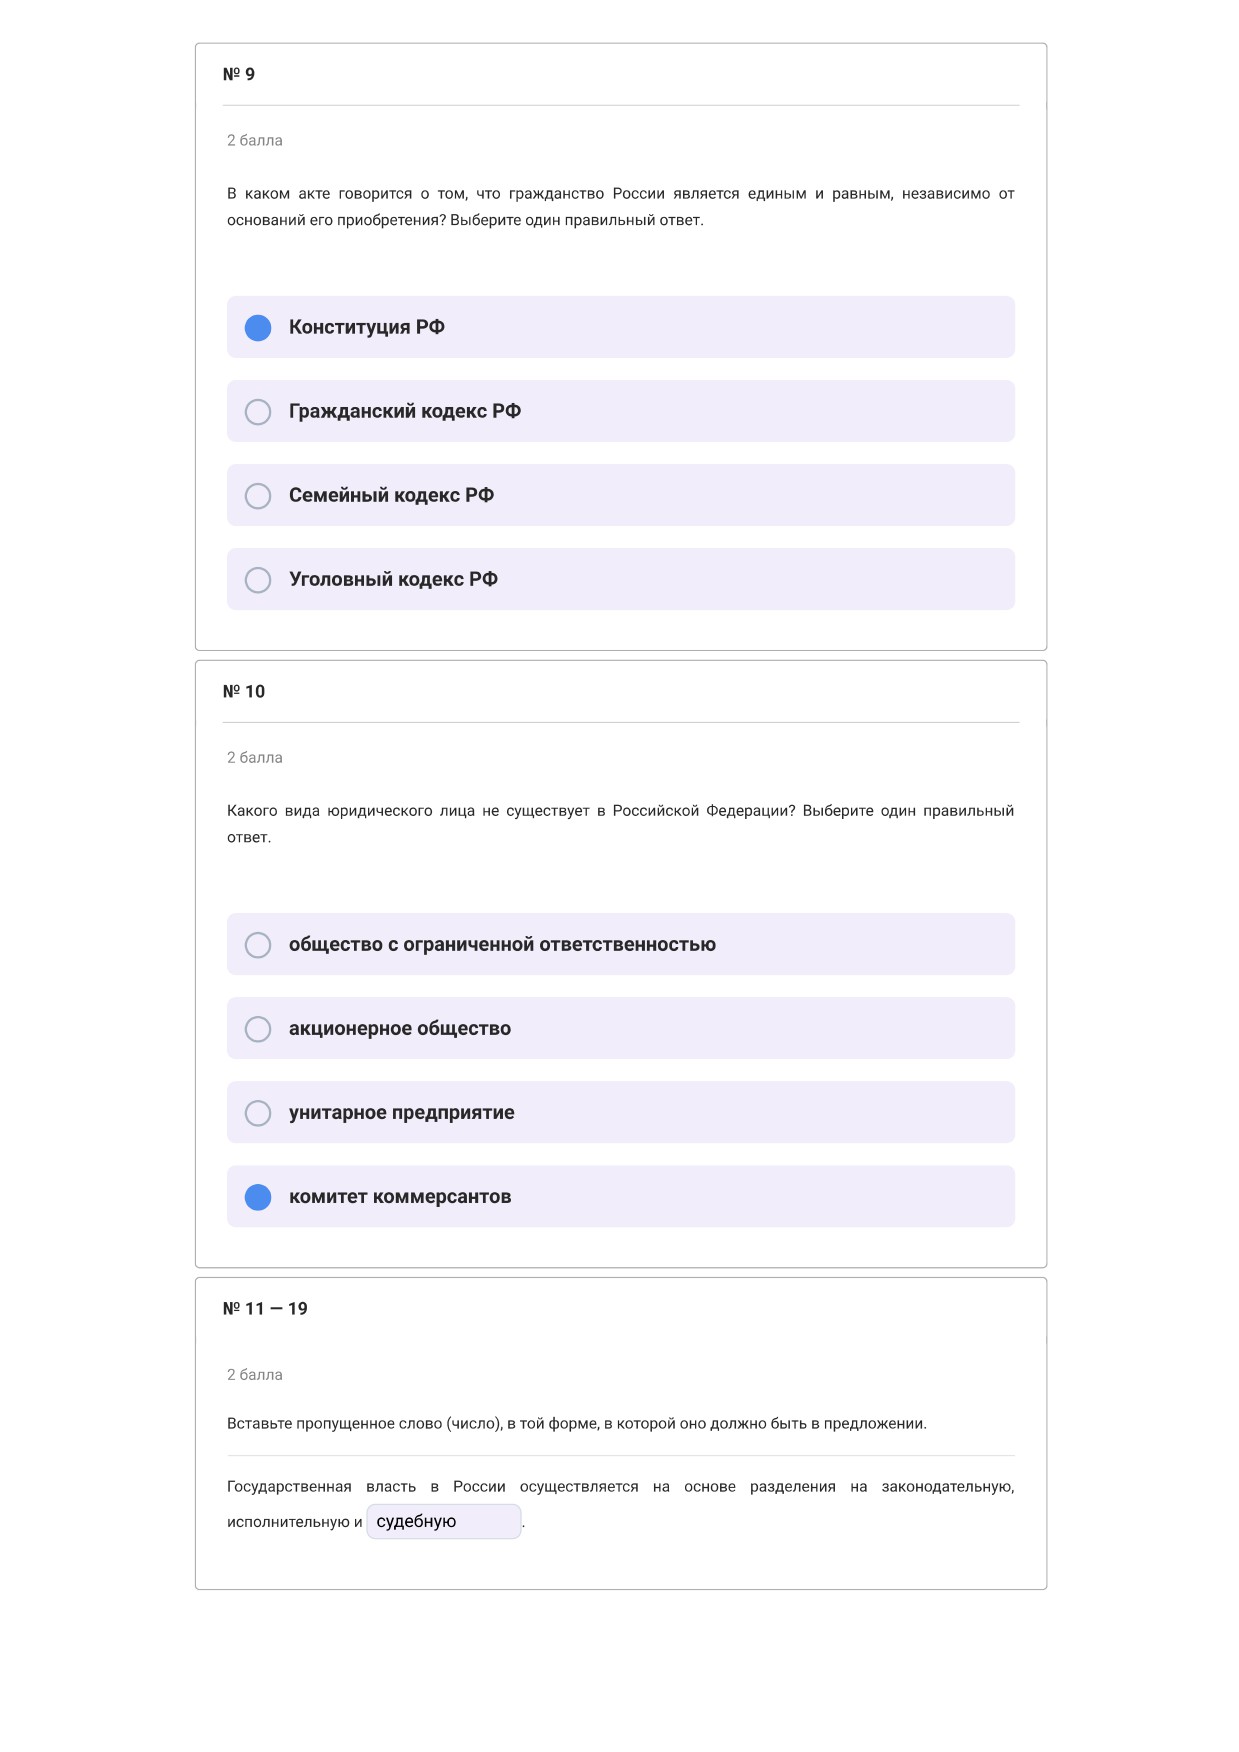Click the Гражданский кодекс РФ label text
This screenshot has width=1239, height=1752.
coord(405,411)
